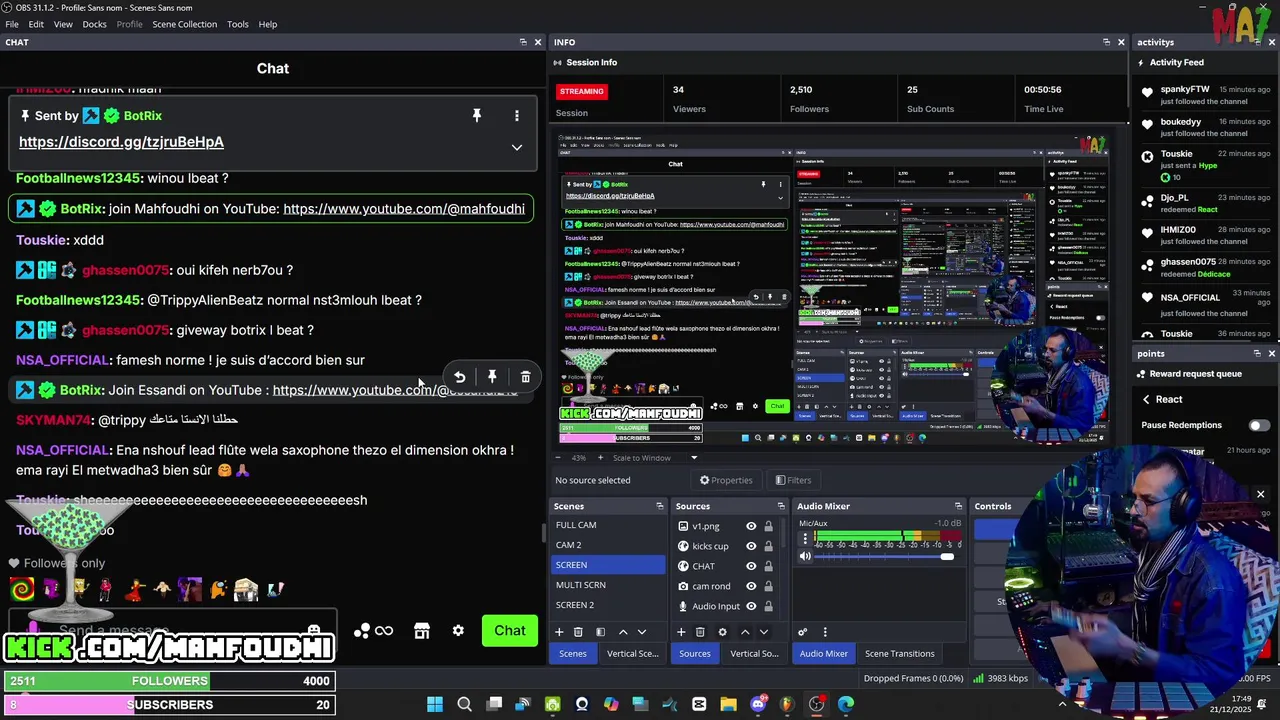Remove the selected source
This screenshot has height=720, width=1280.
[700, 632]
